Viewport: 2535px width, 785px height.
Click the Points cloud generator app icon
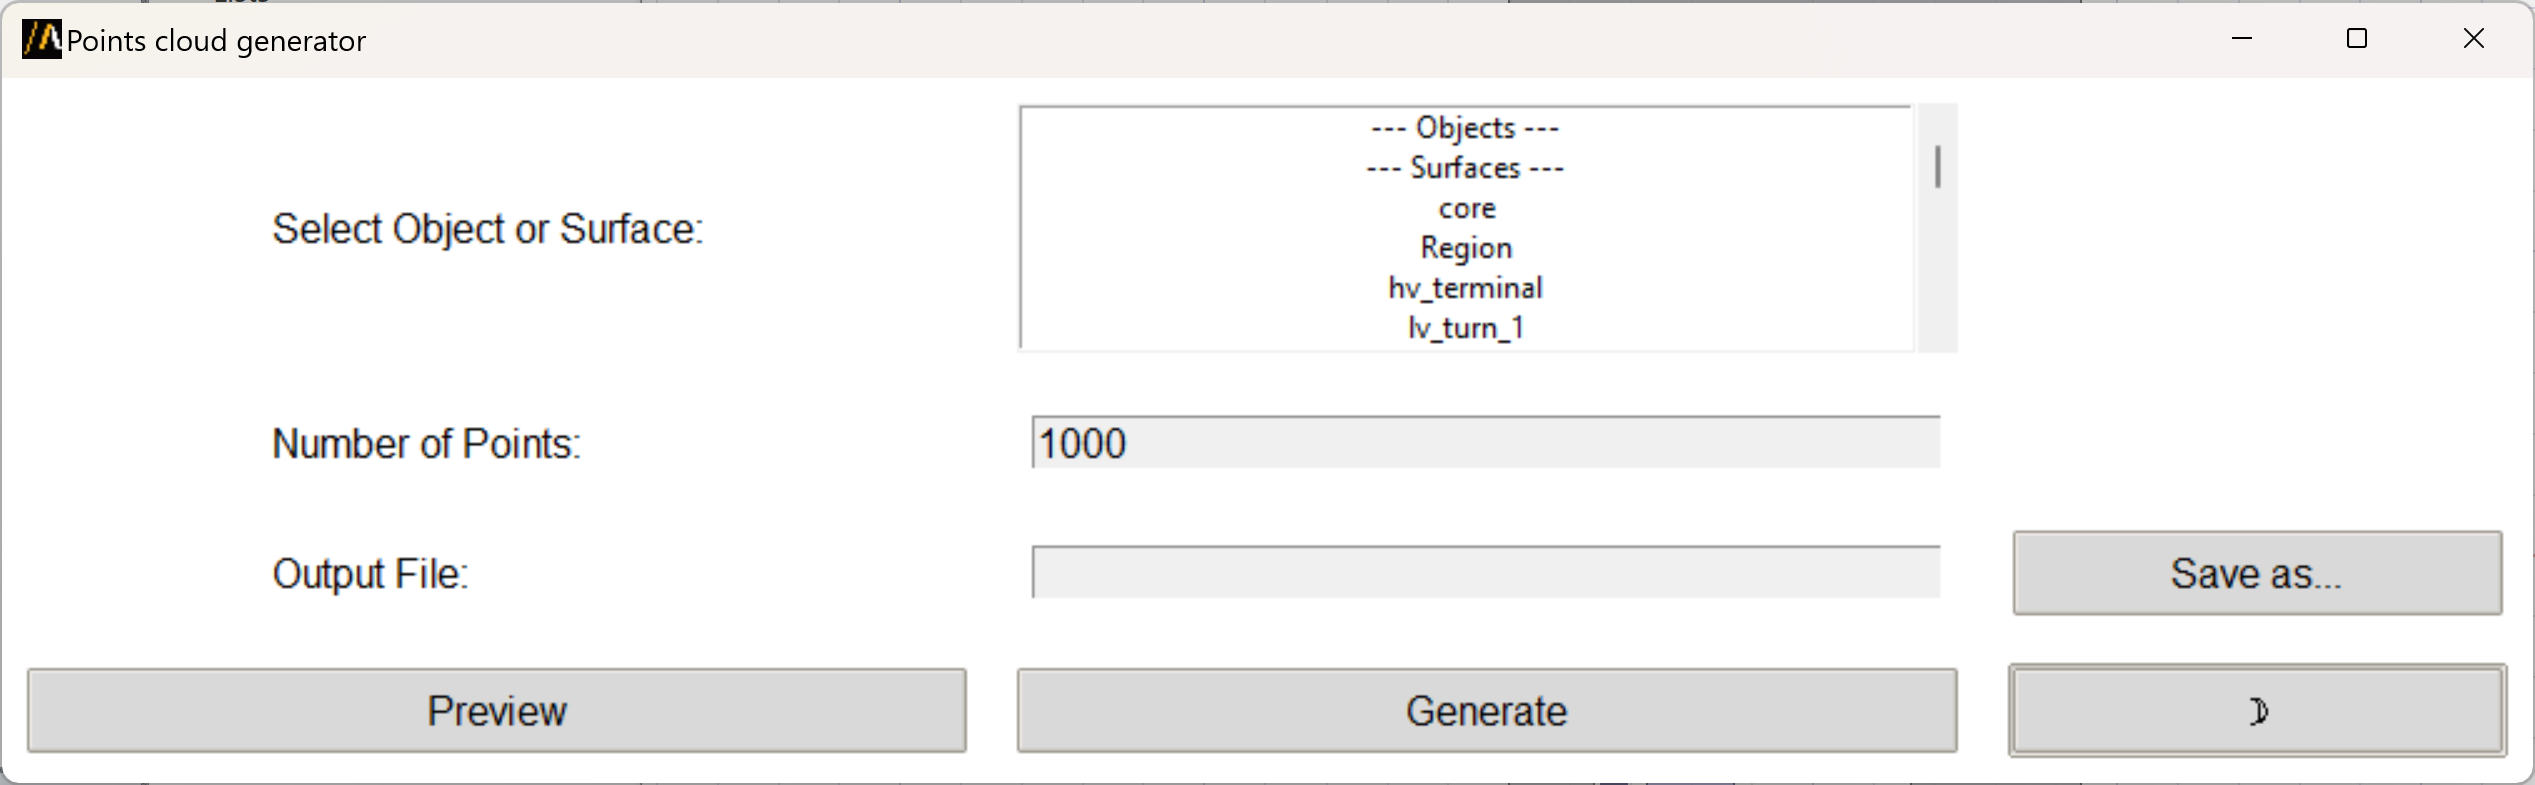[42, 40]
